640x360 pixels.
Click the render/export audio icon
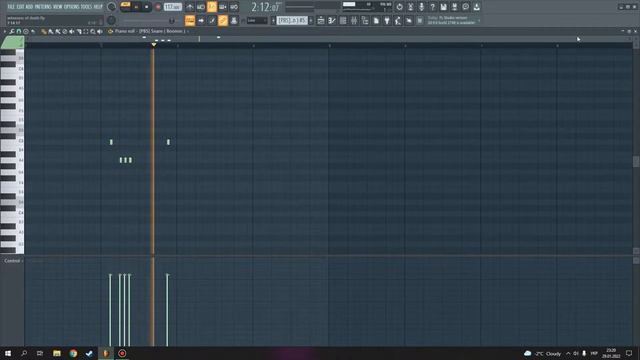point(454,7)
